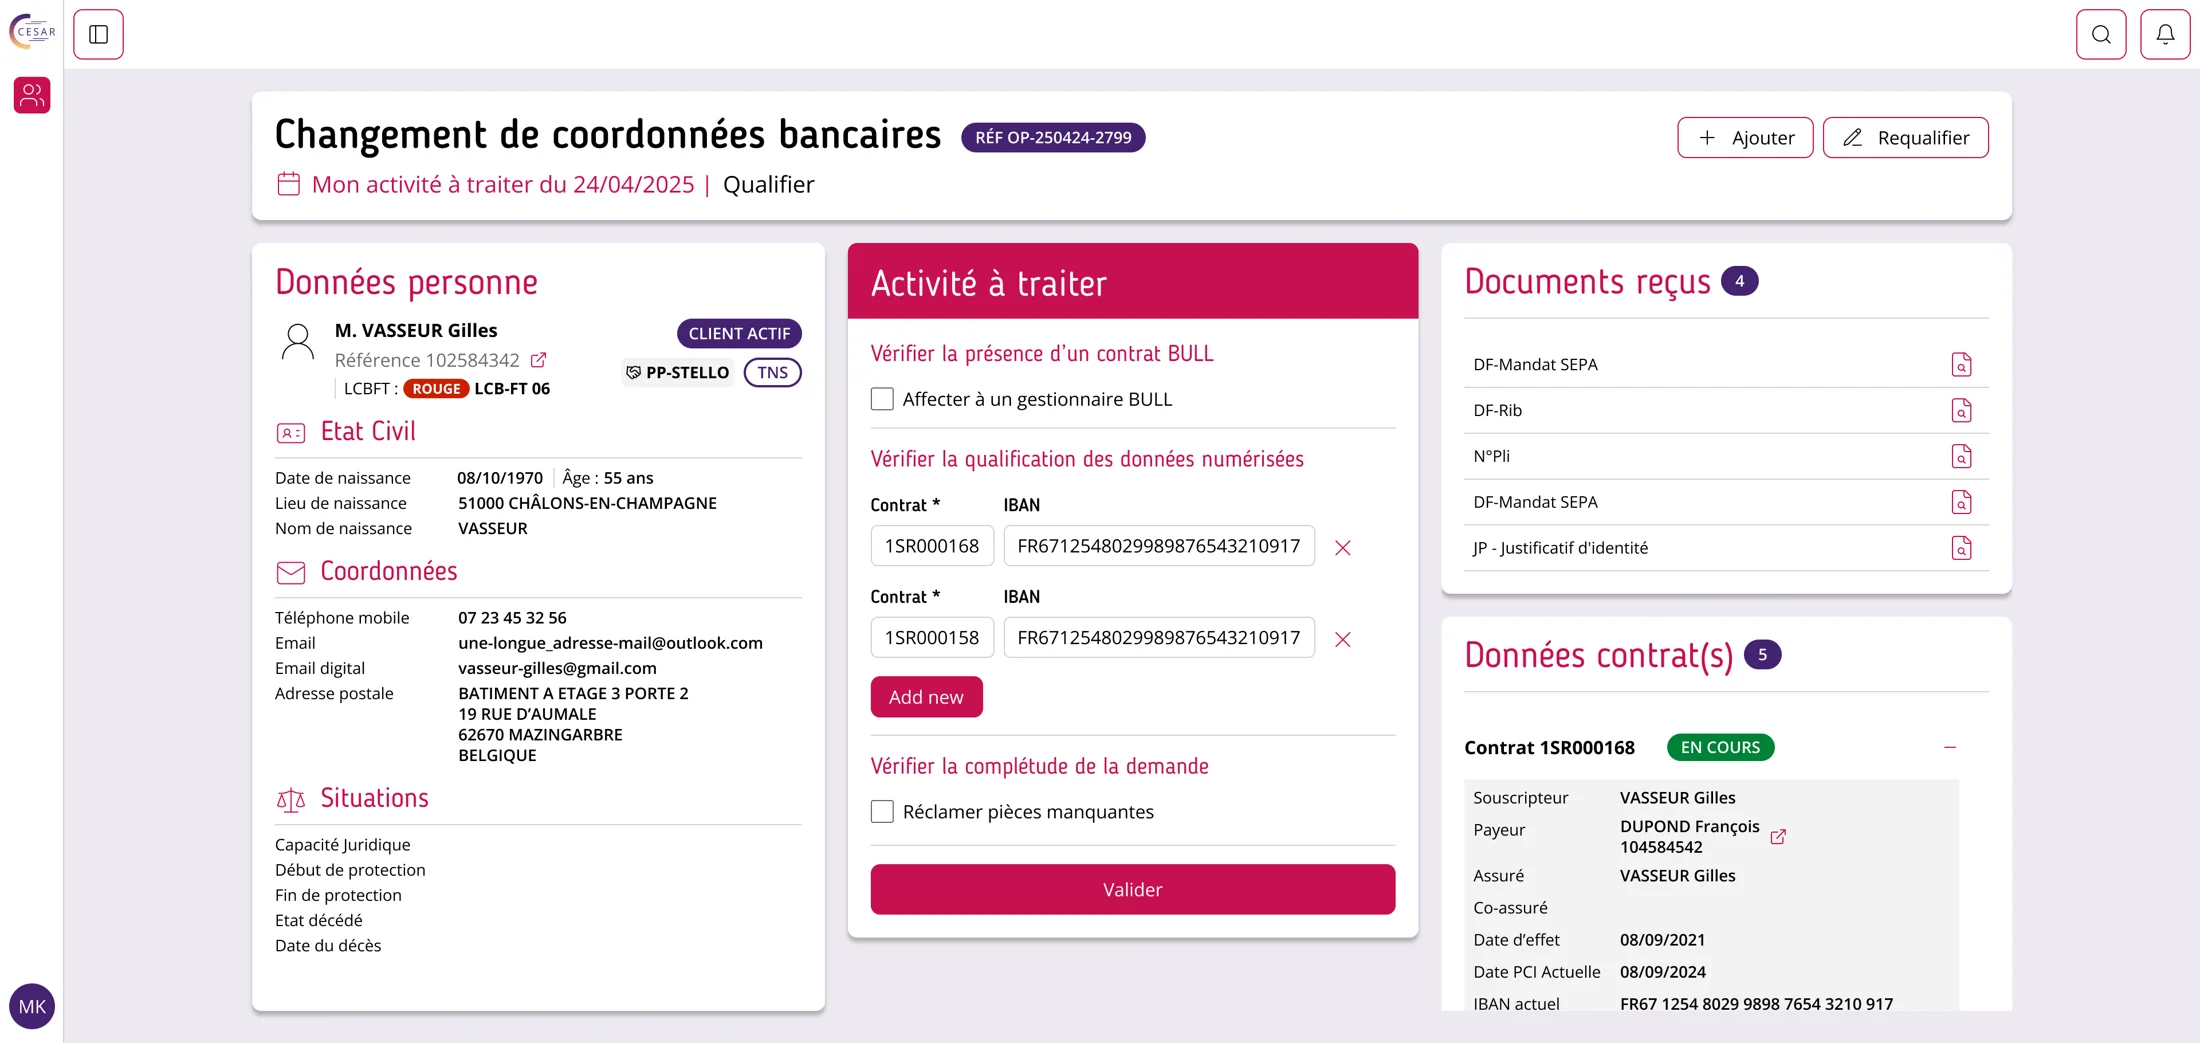Click the ROUGE LCBFT badge
Screen dimensions: 2200x1043
pos(436,388)
